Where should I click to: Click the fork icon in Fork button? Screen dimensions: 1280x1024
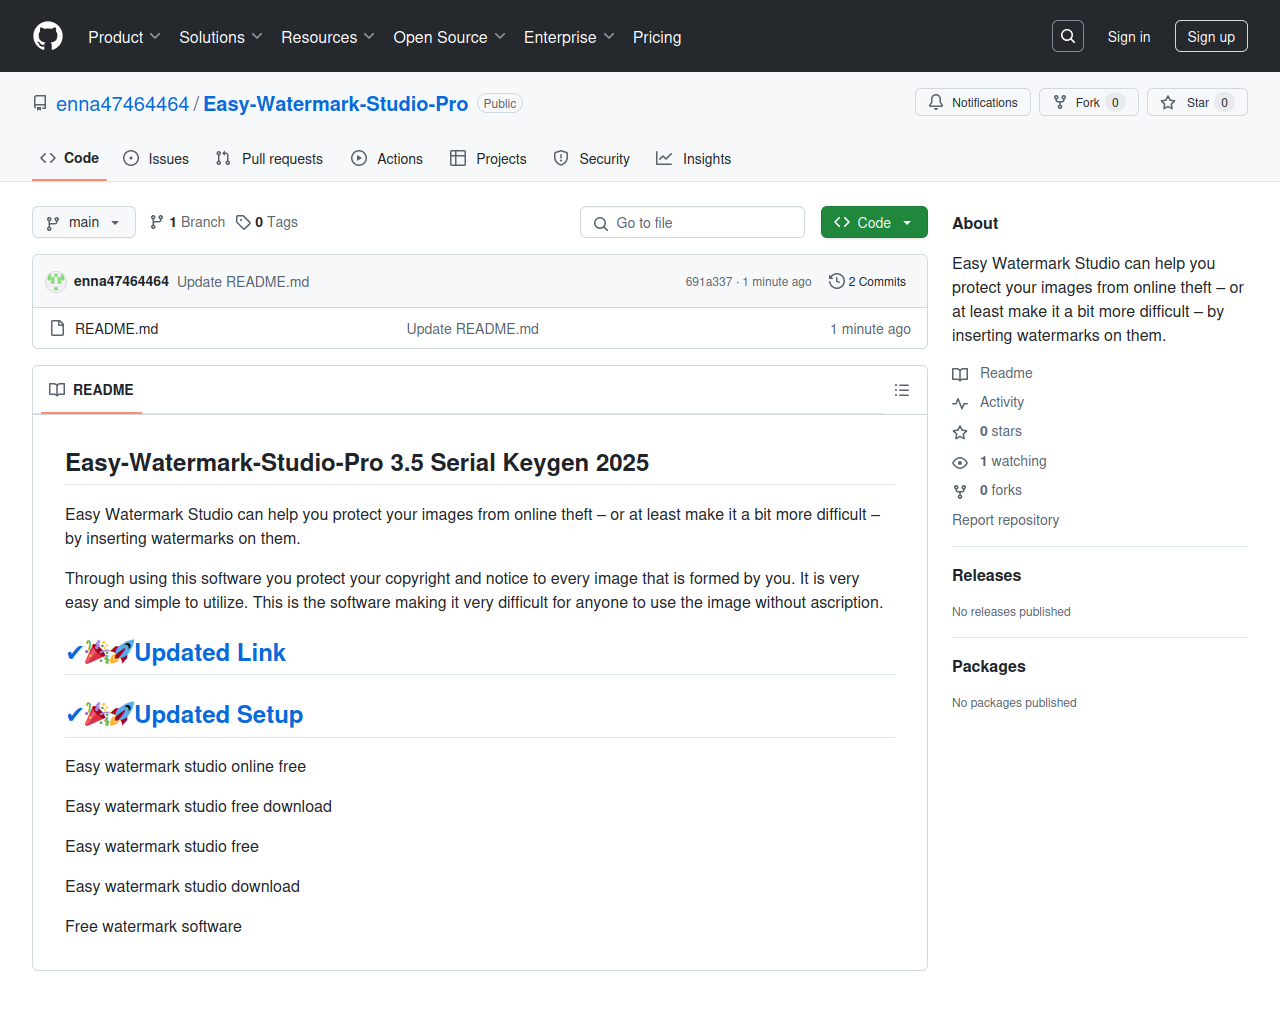click(x=1060, y=103)
